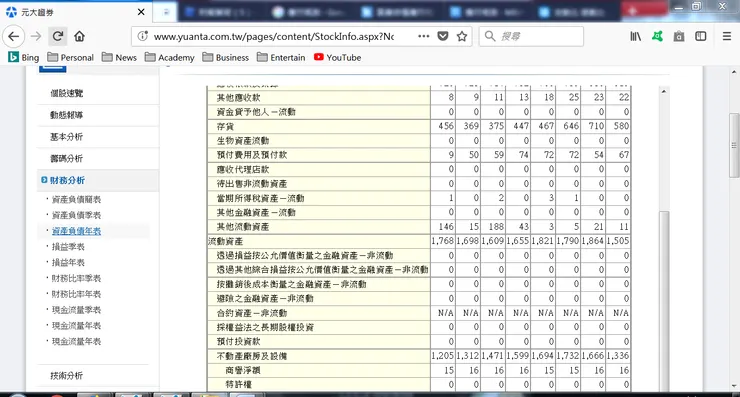
Task: Click the page scrollbar up arrow
Action: (734, 72)
